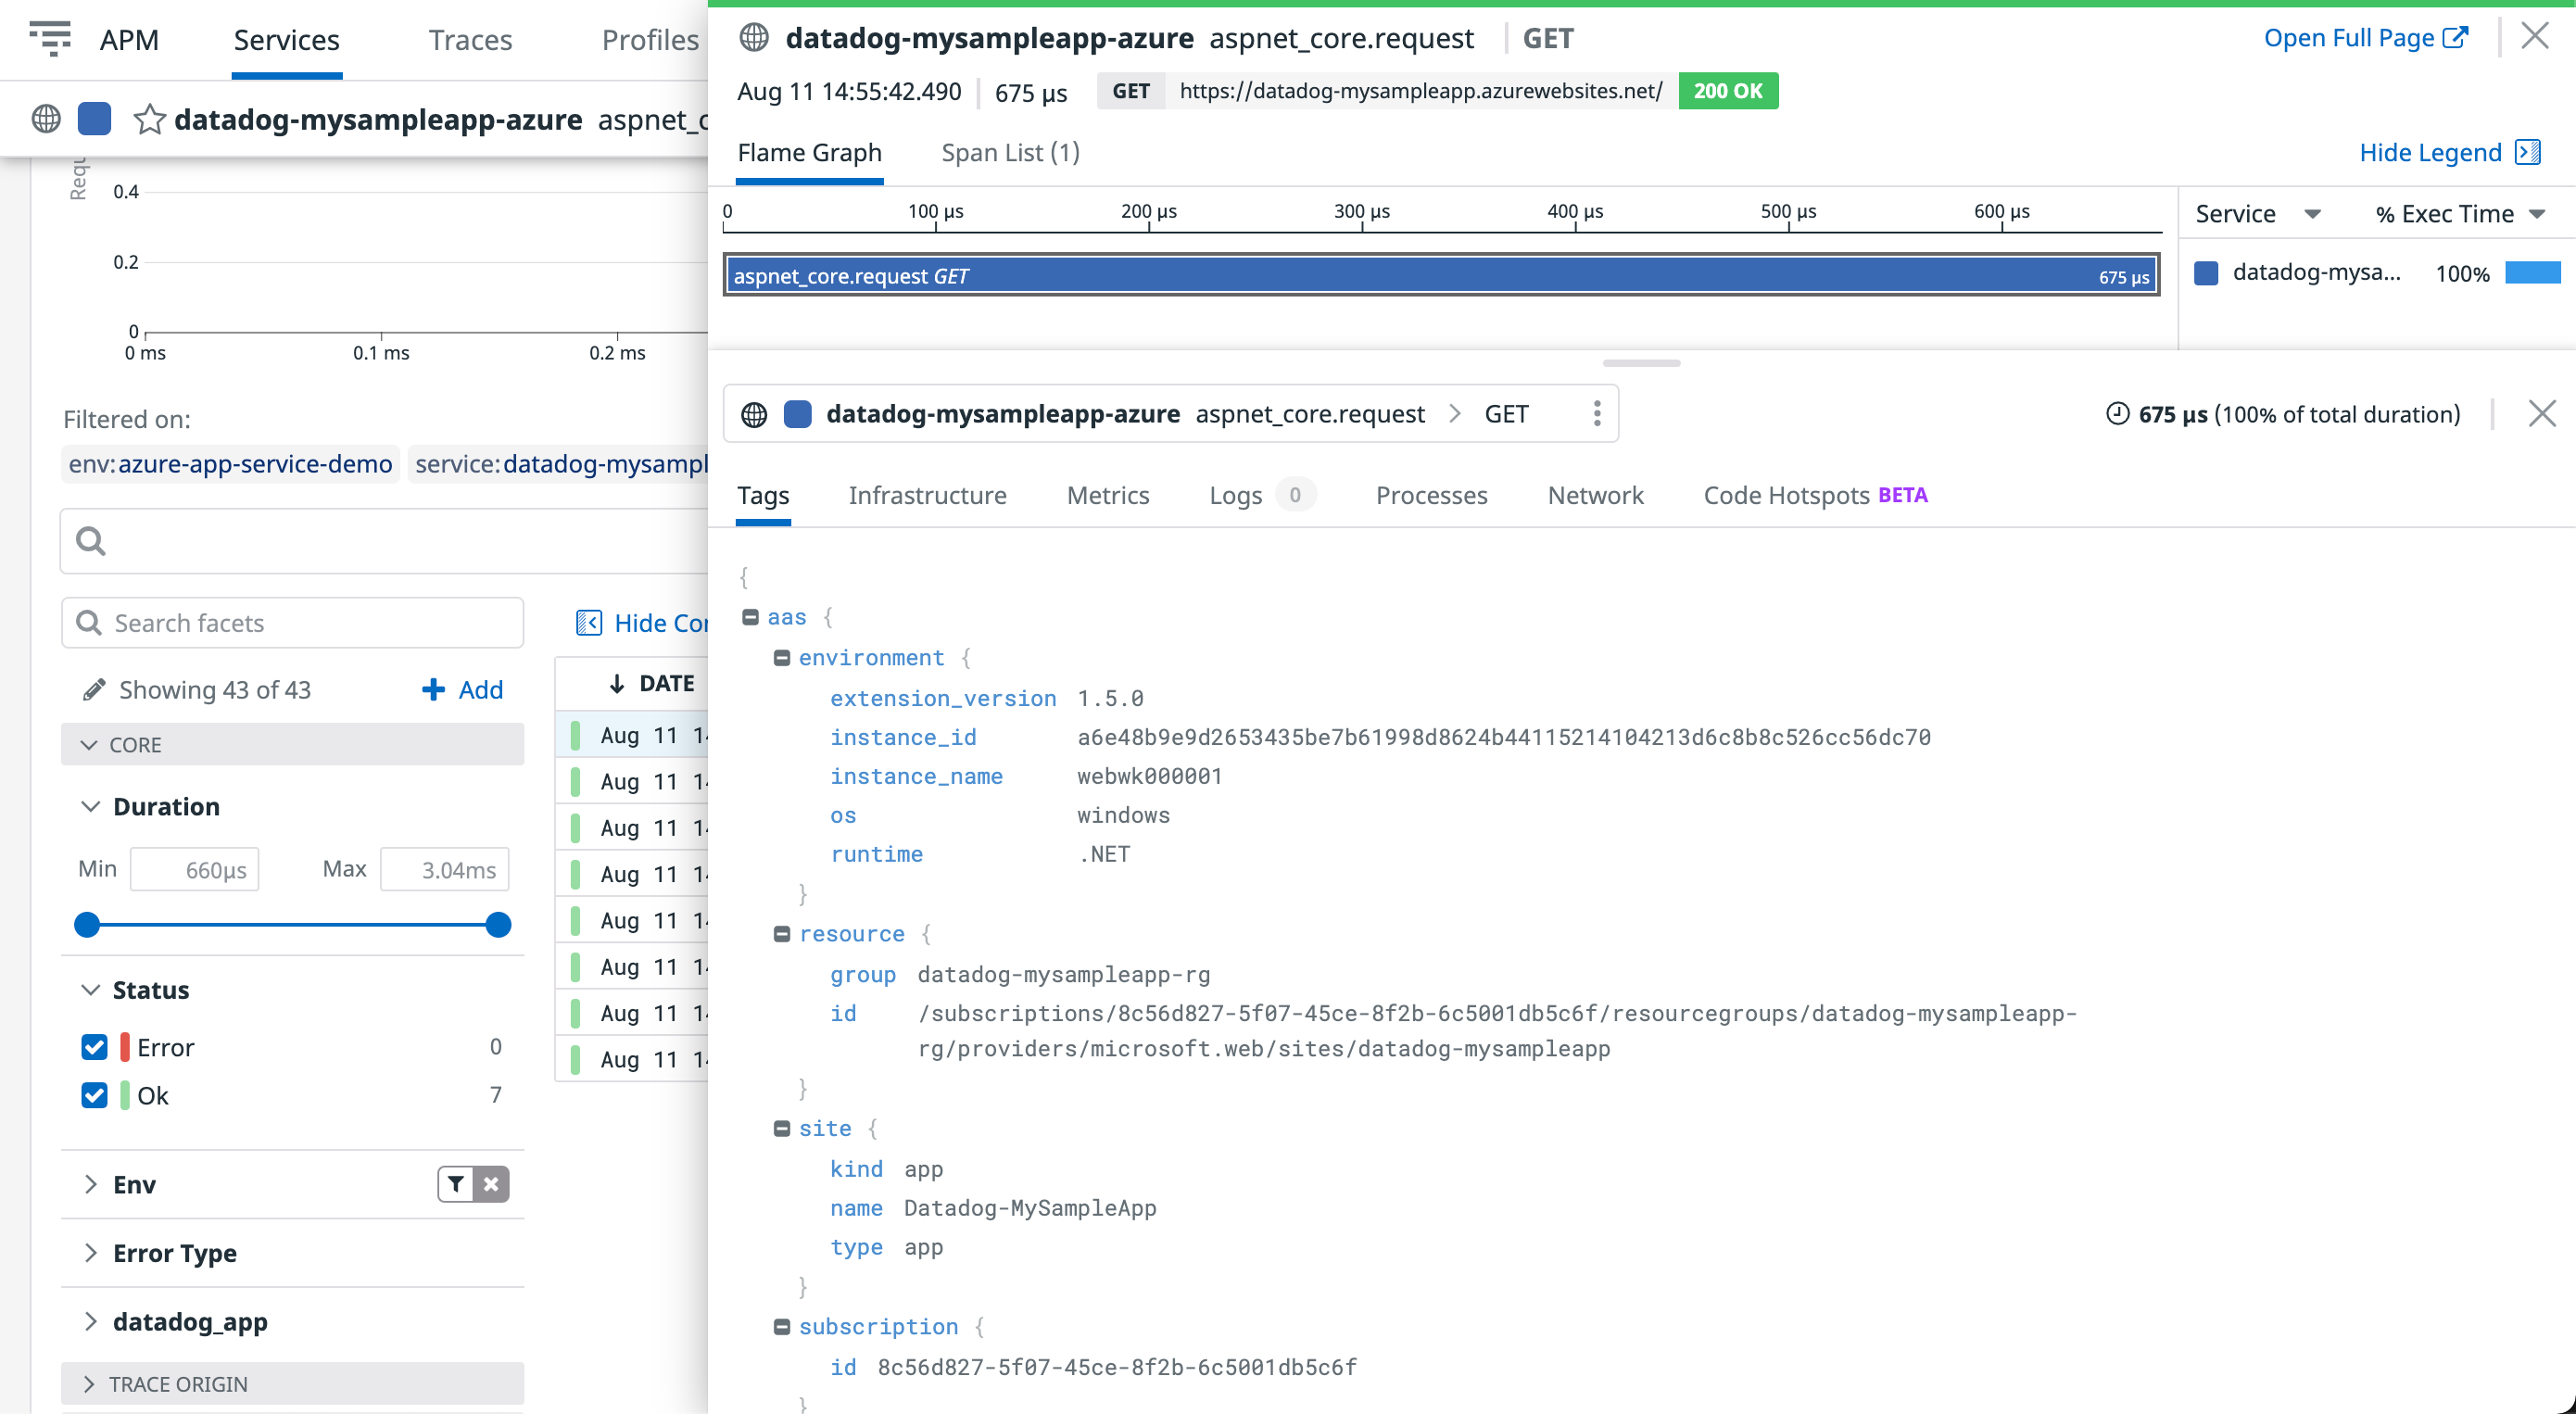Click the Open Full Page link
Viewport: 2576px width, 1414px height.
point(2366,37)
